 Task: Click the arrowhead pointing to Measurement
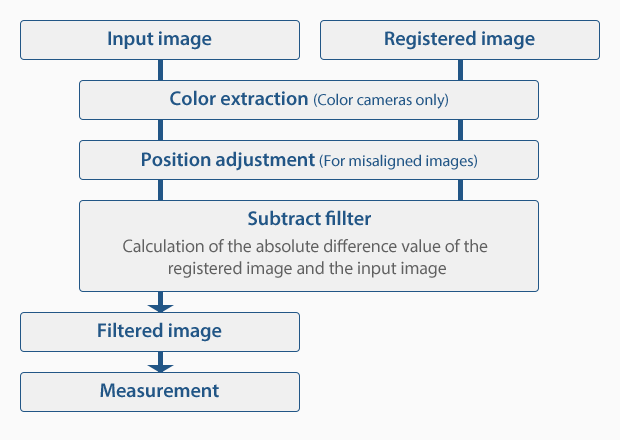(160, 368)
